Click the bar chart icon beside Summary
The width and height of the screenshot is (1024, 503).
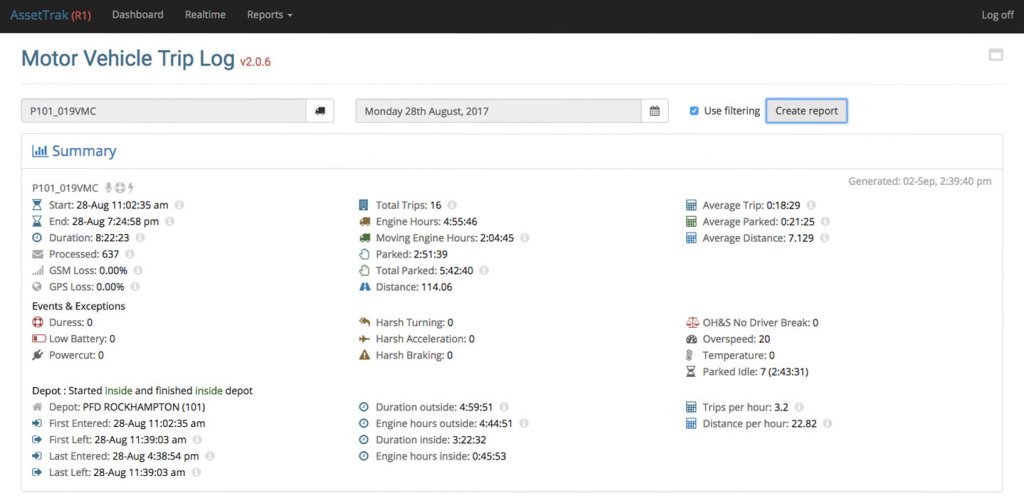tap(40, 152)
